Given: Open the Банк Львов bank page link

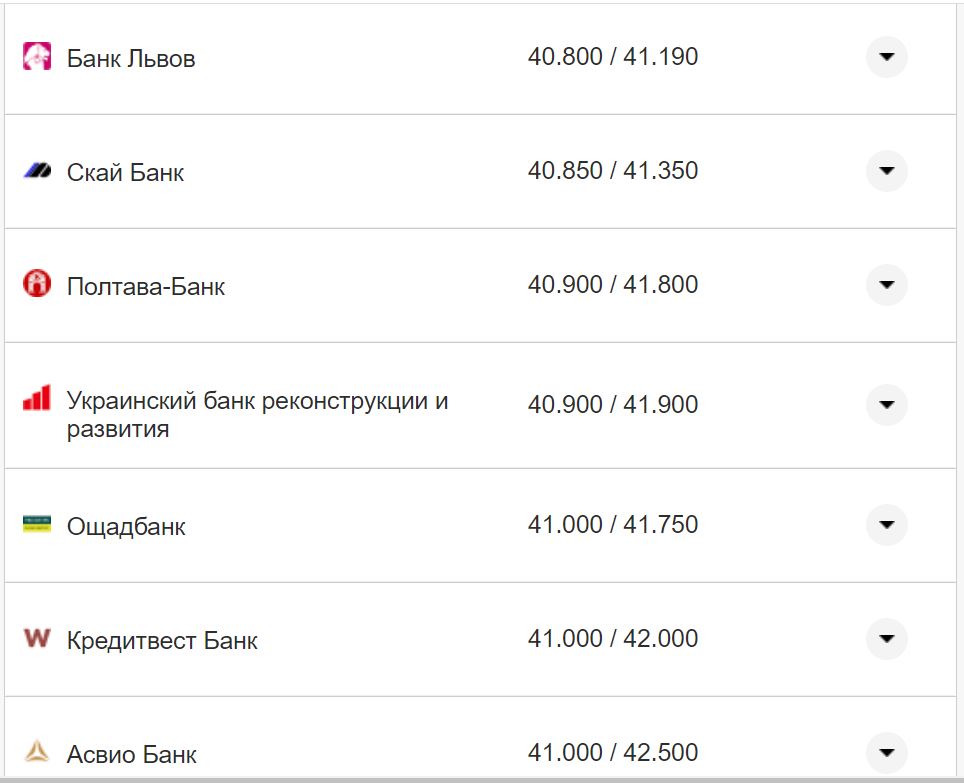Looking at the screenshot, I should coord(131,57).
